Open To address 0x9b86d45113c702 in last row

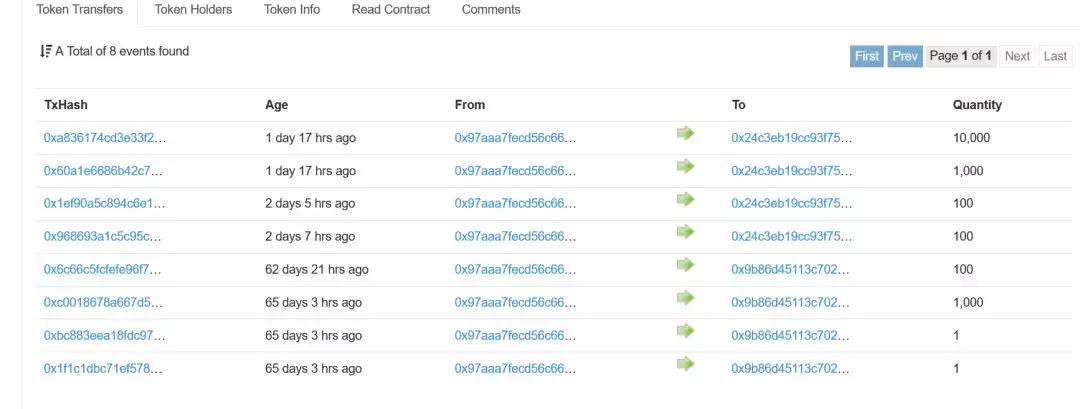pyautogui.click(x=791, y=369)
